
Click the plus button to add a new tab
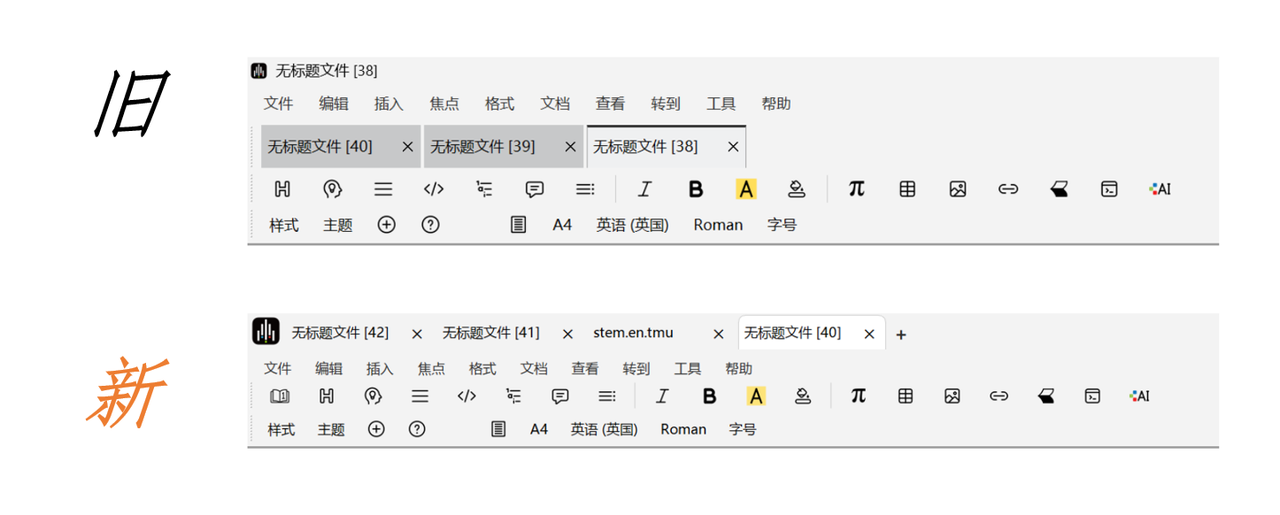pyautogui.click(x=901, y=335)
